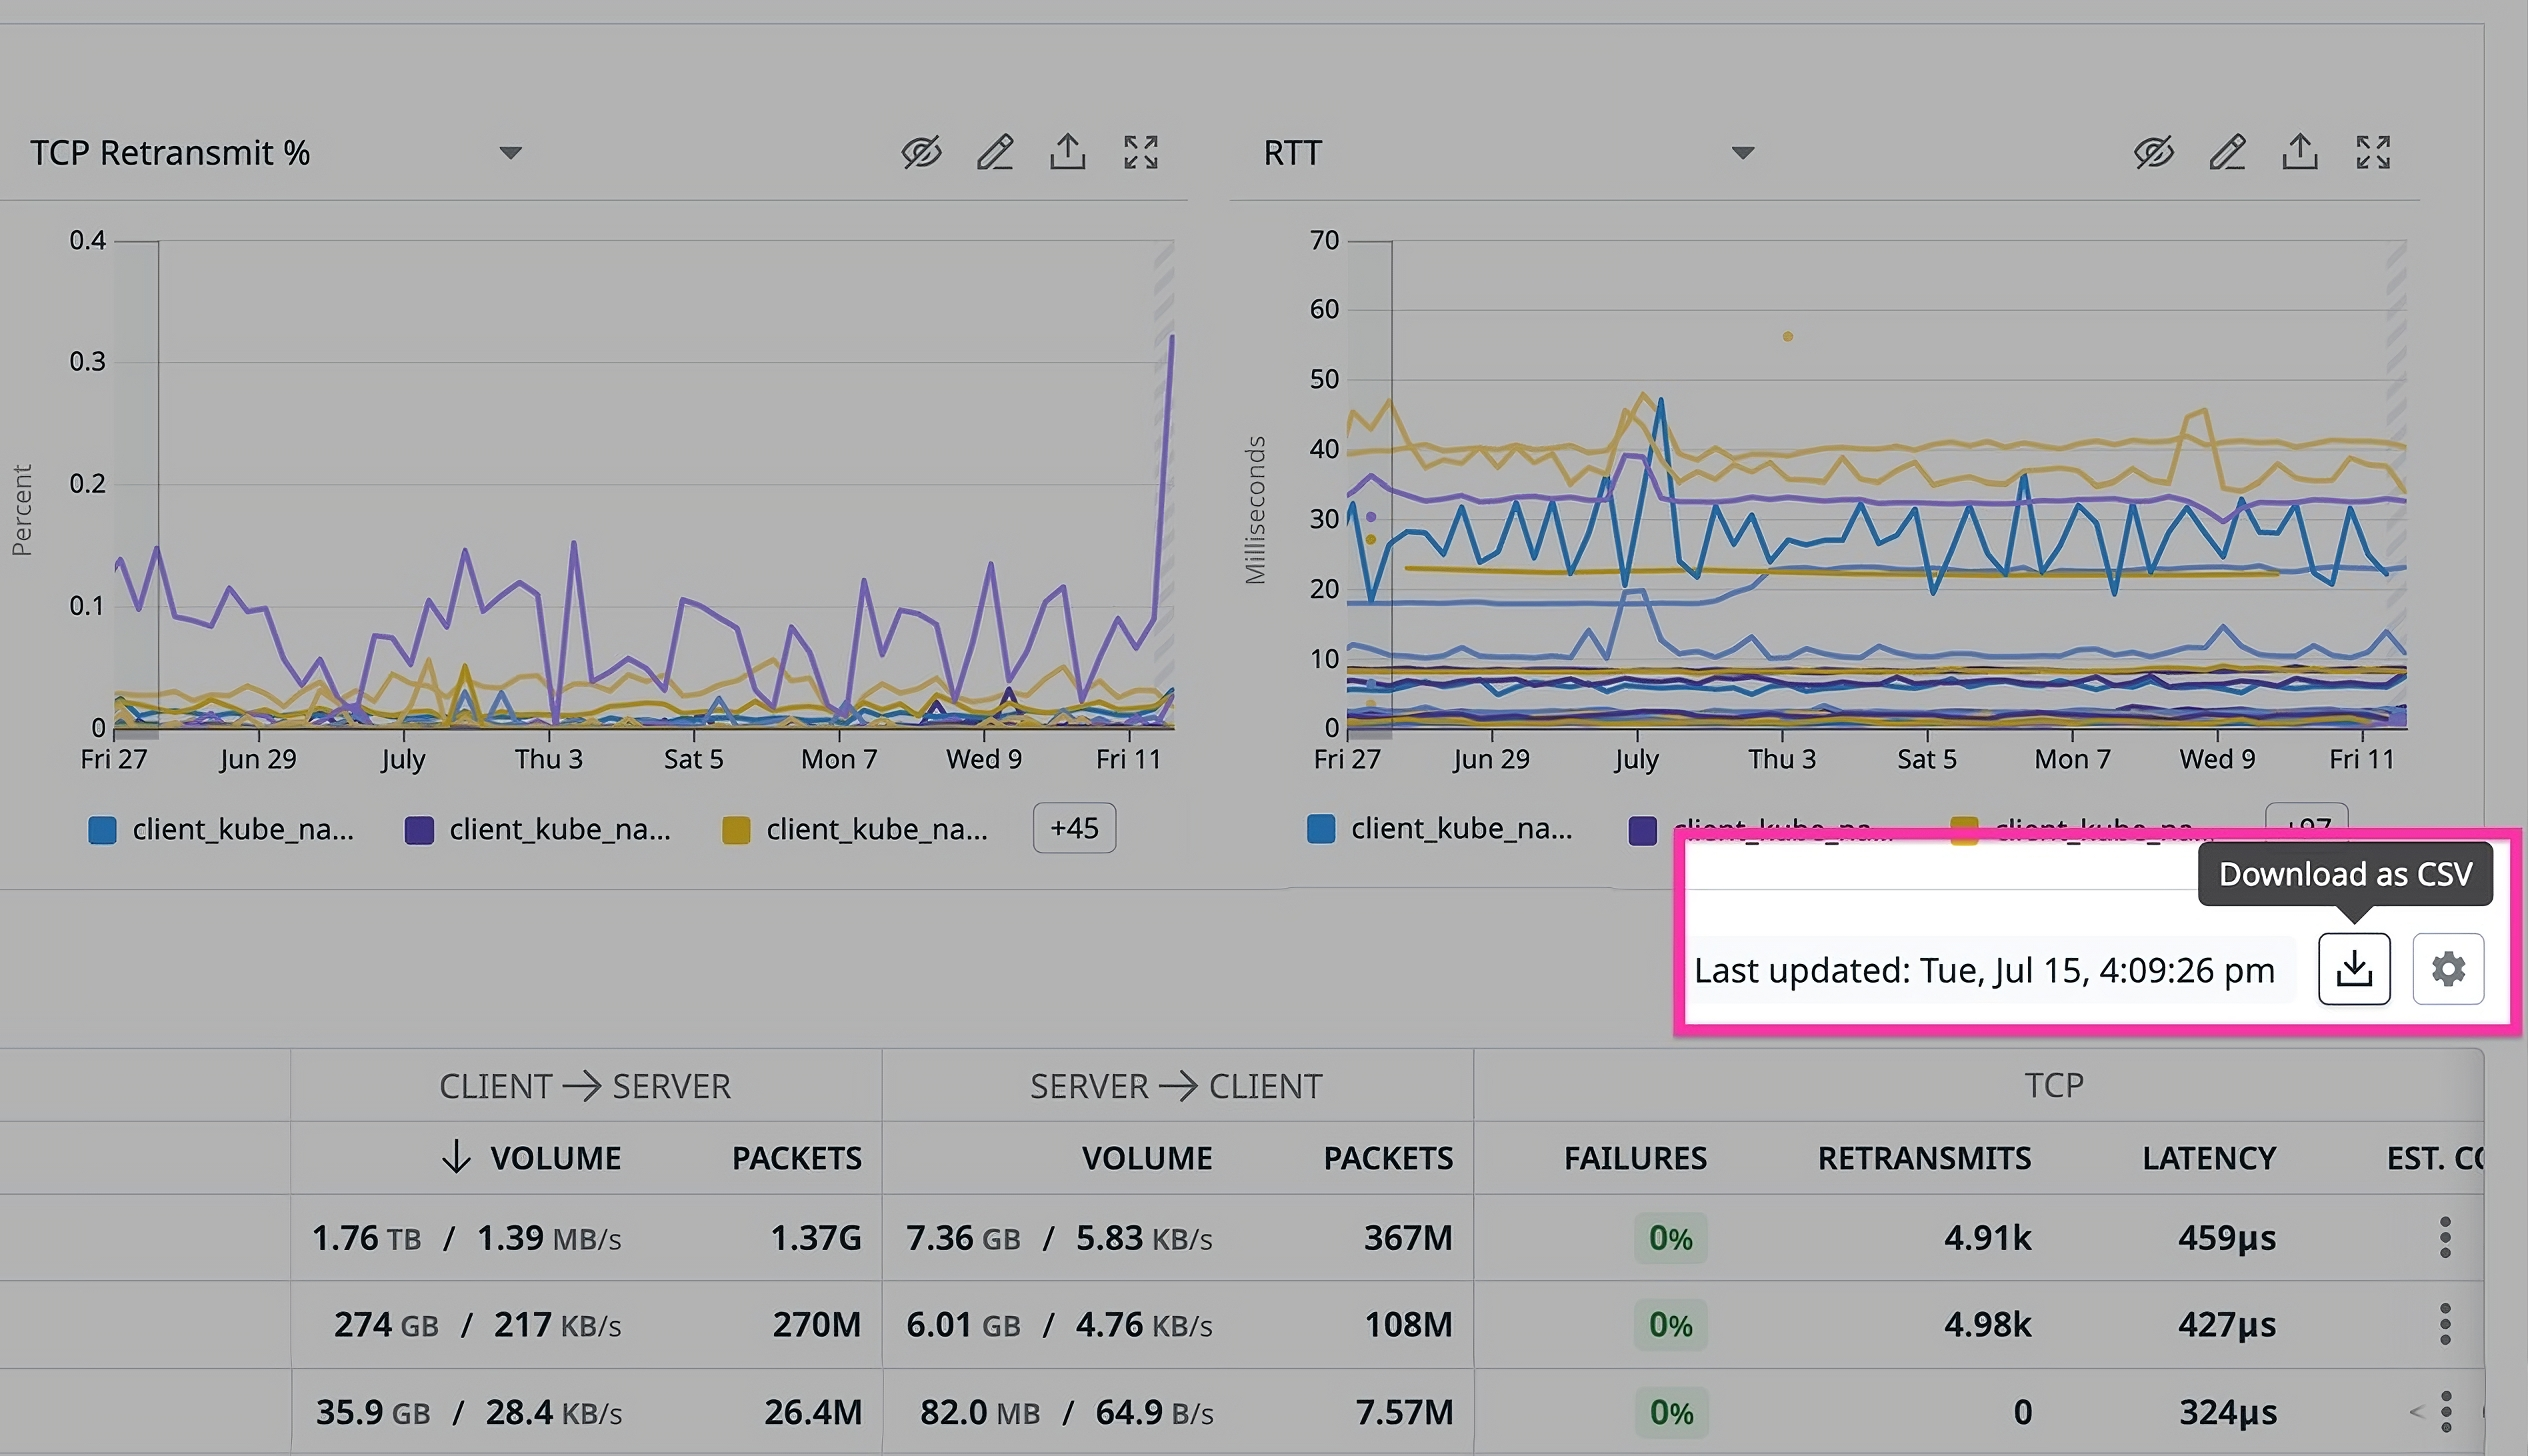Open the first table row actions menu

[x=2446, y=1237]
